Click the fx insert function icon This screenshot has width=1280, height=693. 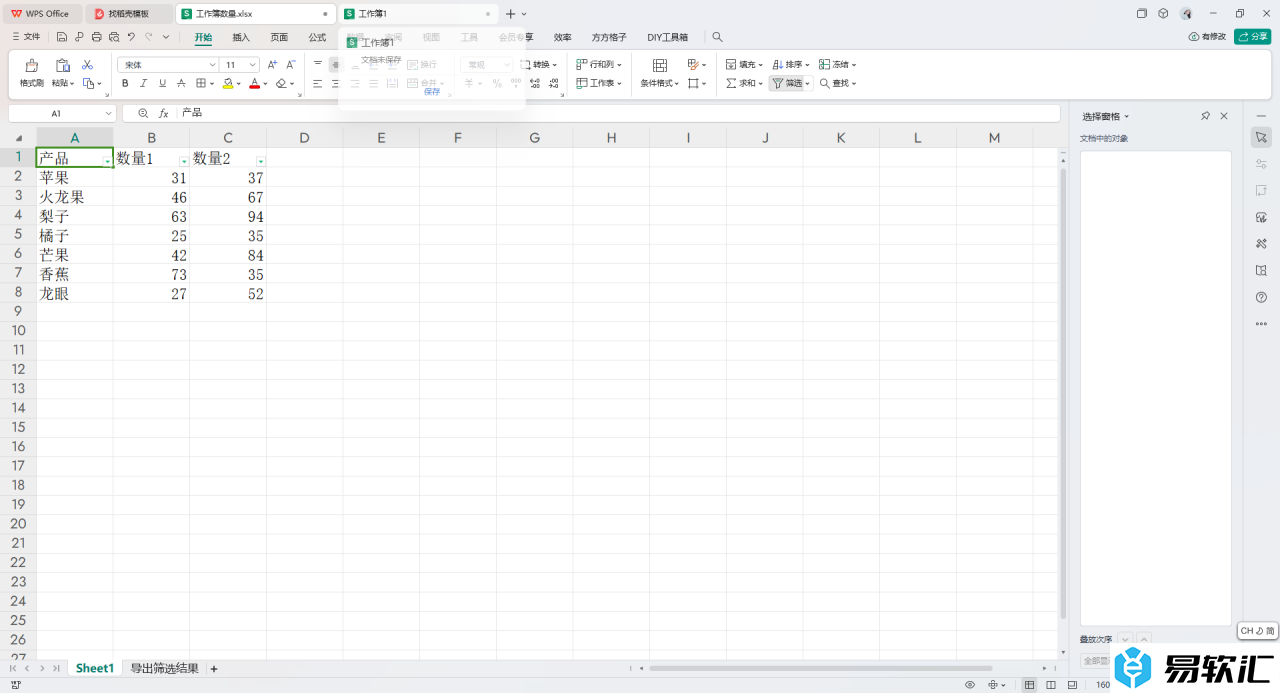(164, 114)
